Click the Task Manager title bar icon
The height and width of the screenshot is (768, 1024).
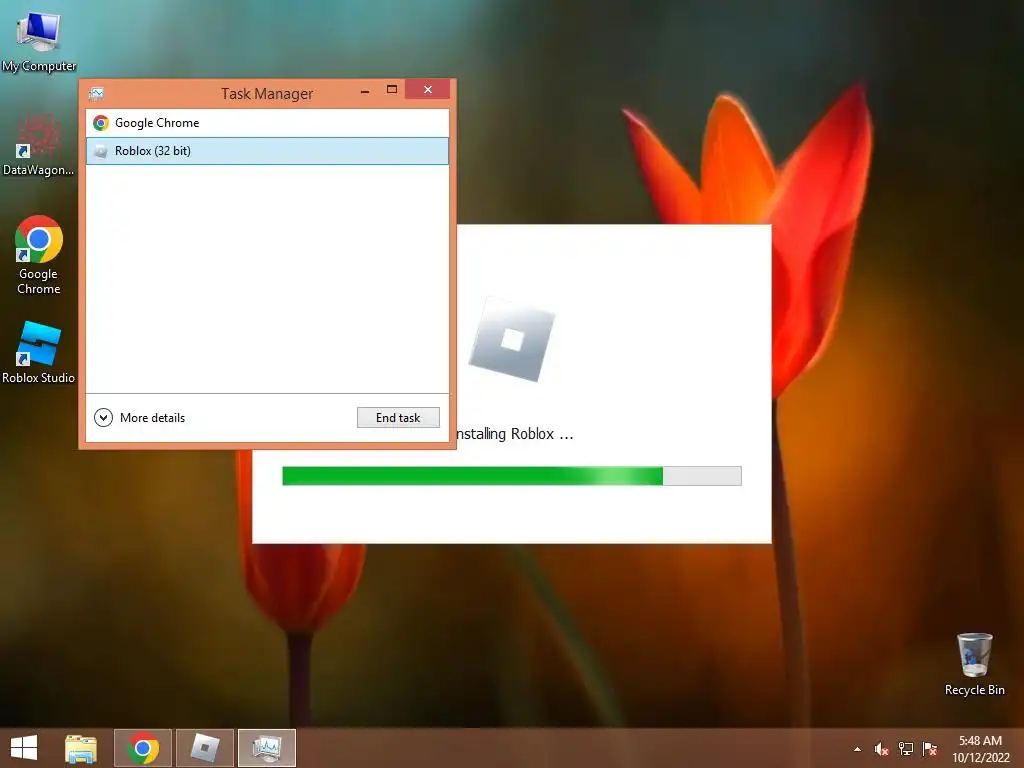(x=96, y=93)
